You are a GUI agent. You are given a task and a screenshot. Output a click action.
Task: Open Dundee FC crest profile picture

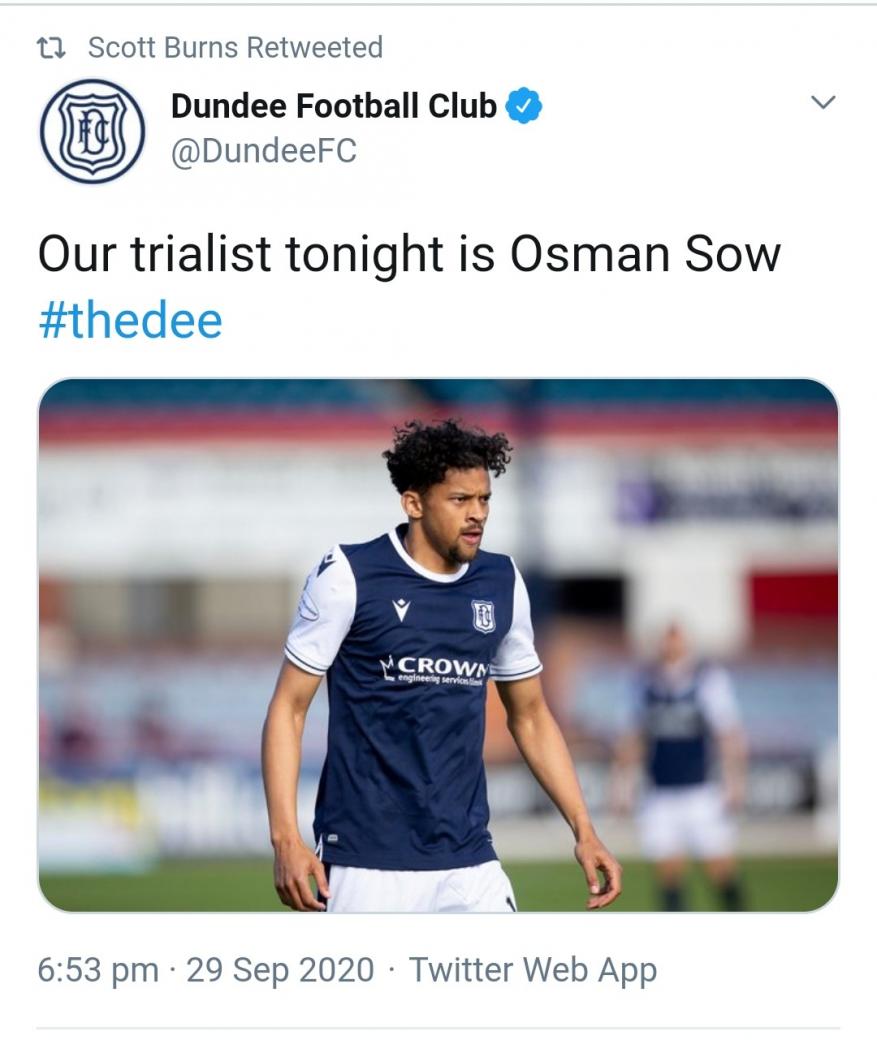[92, 130]
